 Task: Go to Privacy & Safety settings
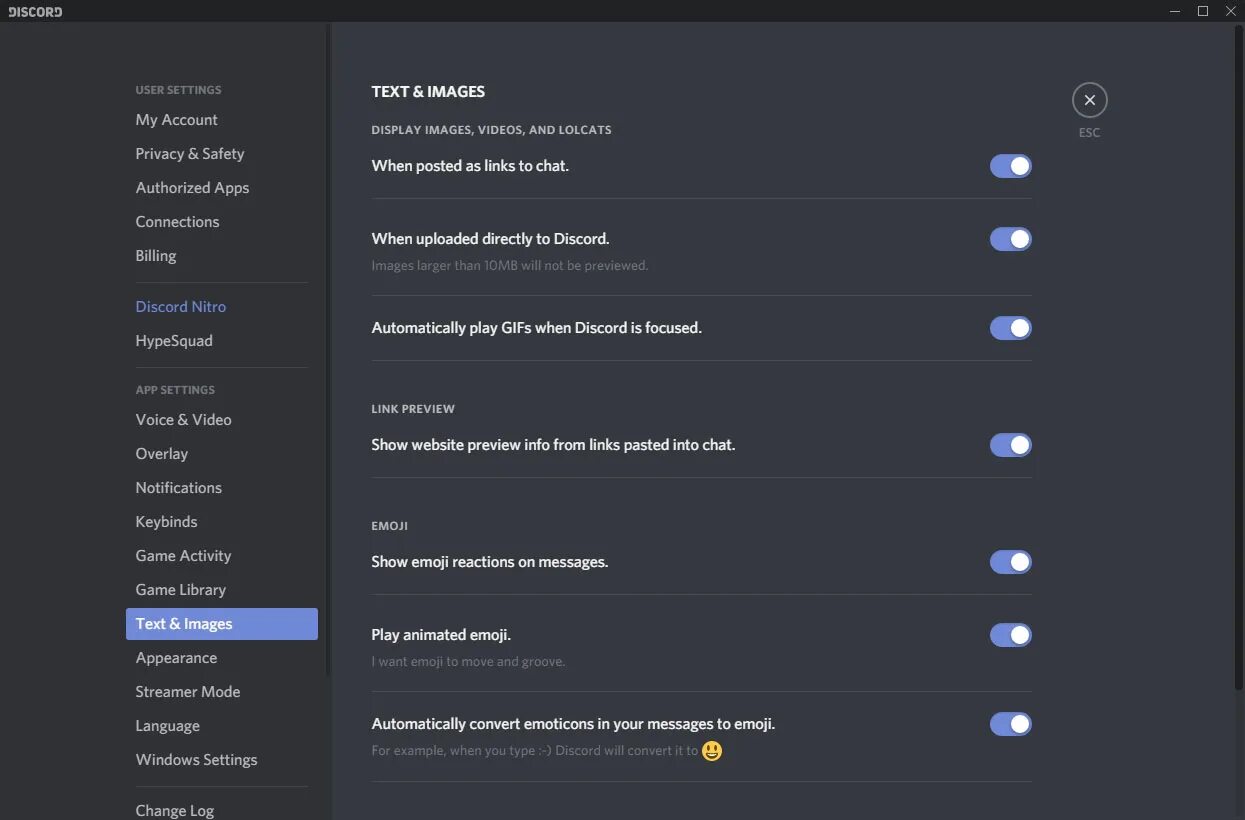click(190, 154)
